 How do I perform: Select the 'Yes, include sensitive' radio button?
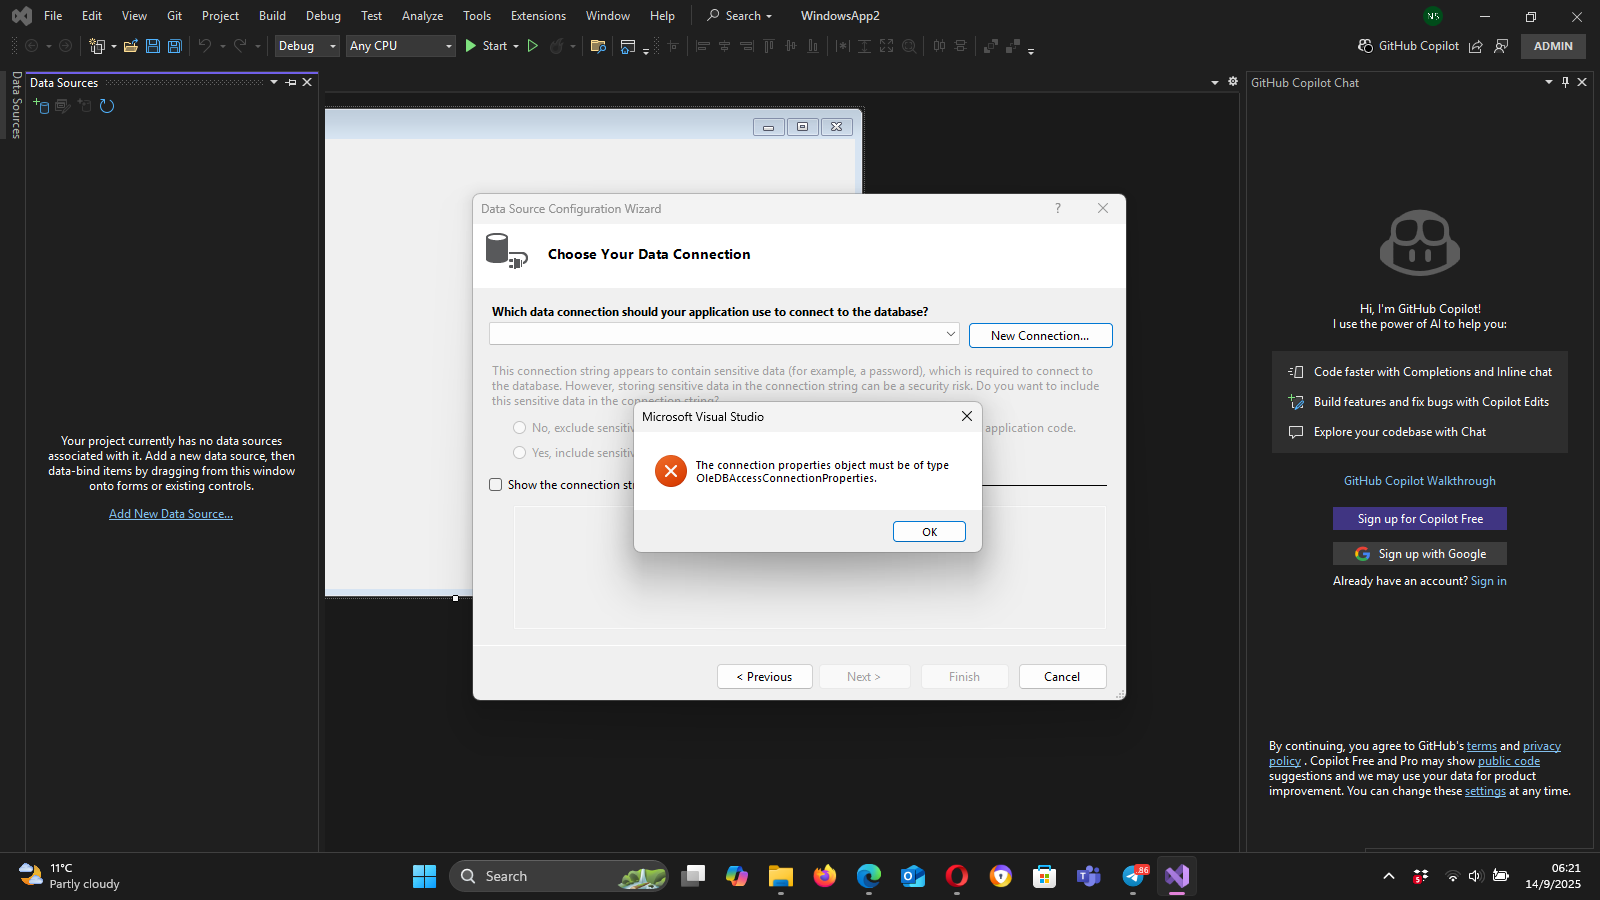click(519, 453)
